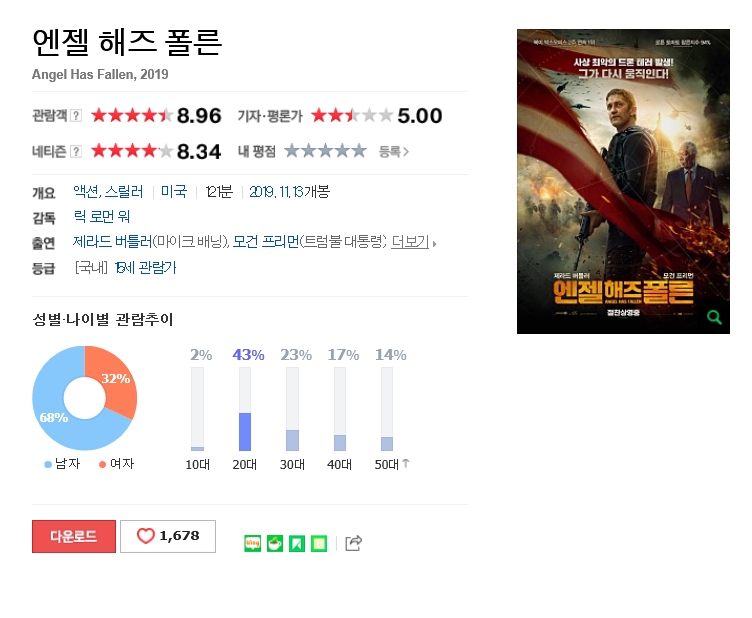Click the red 다운로드 button
The width and height of the screenshot is (752, 618).
[74, 536]
